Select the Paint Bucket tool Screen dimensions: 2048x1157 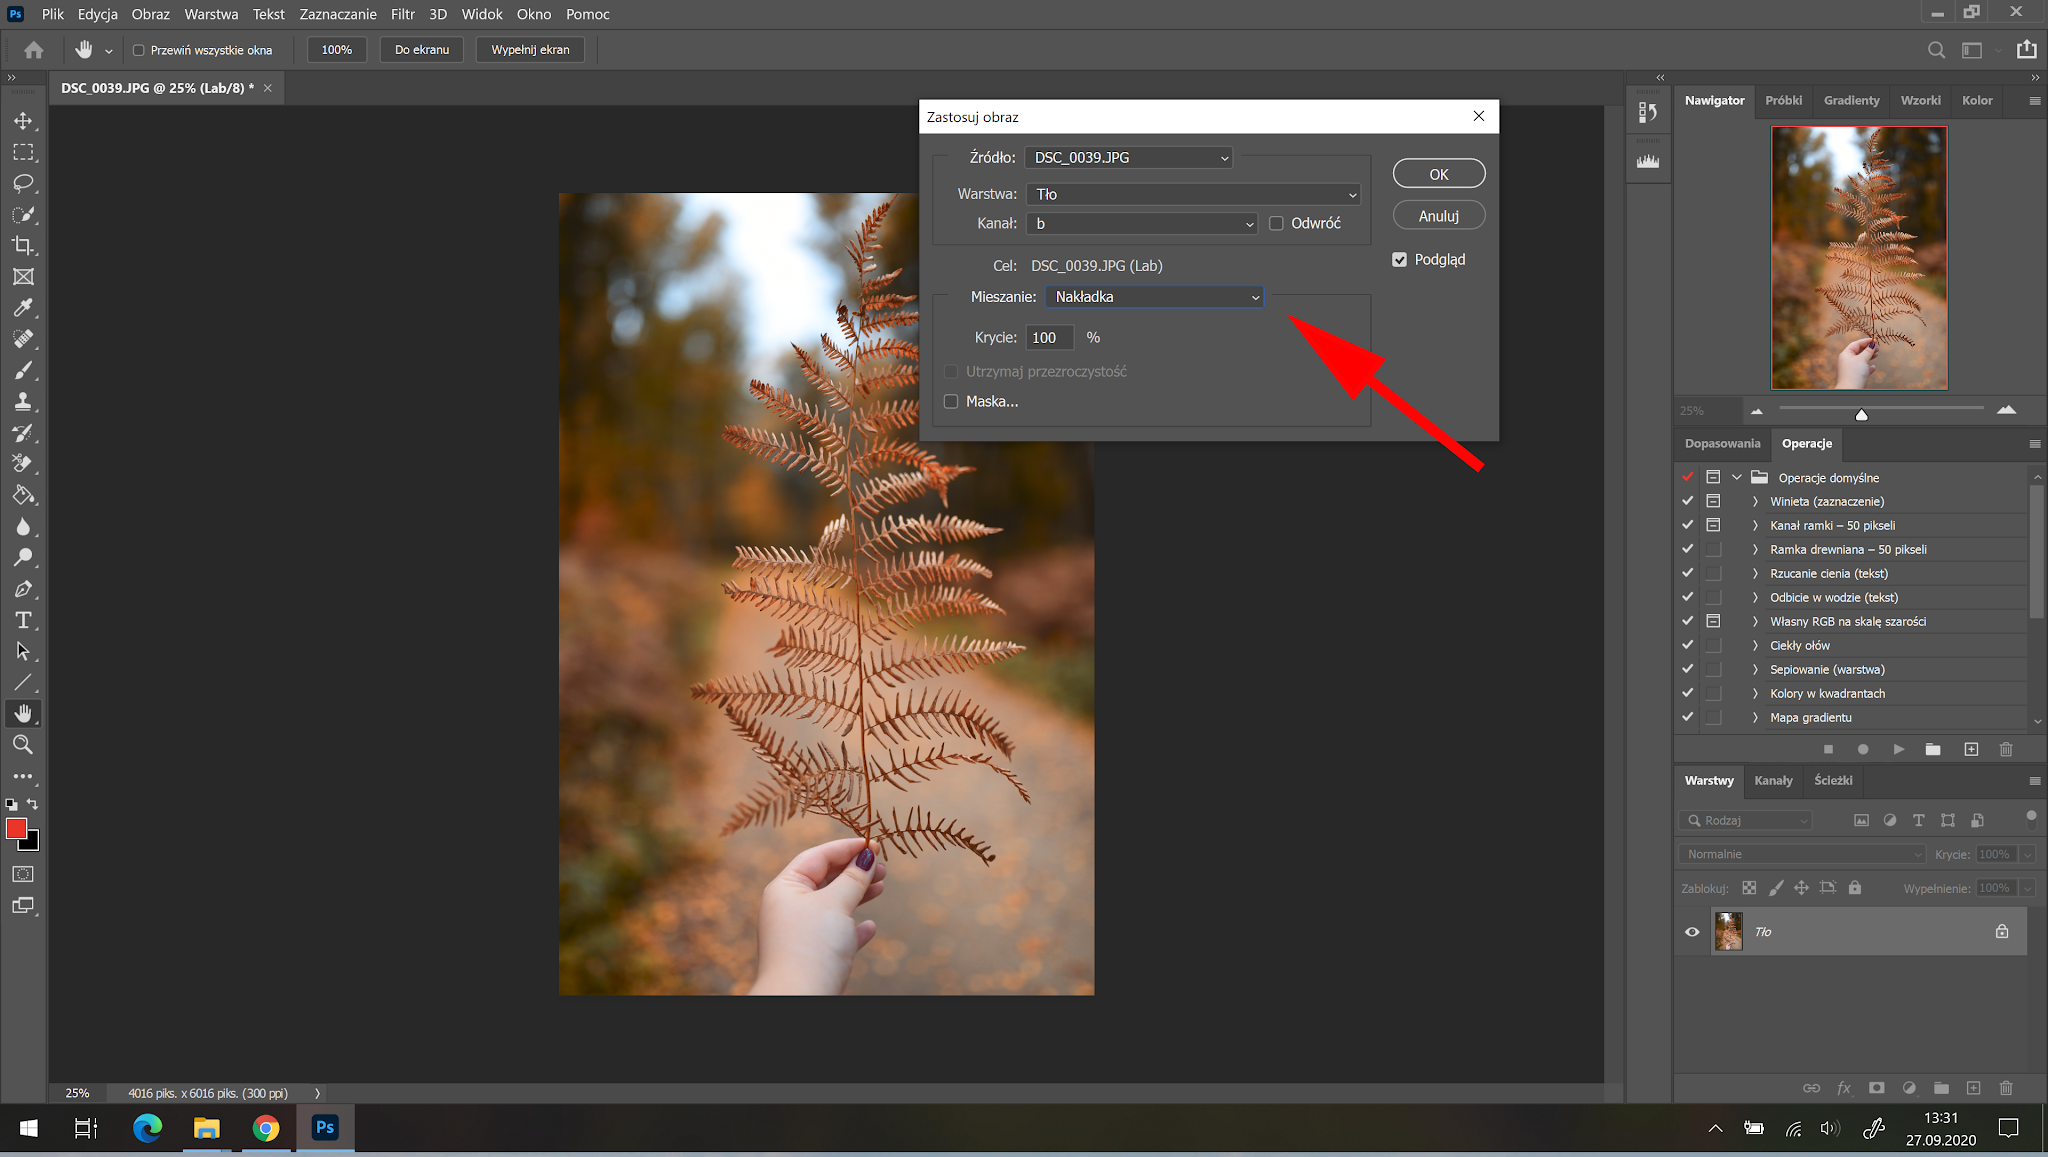[23, 495]
